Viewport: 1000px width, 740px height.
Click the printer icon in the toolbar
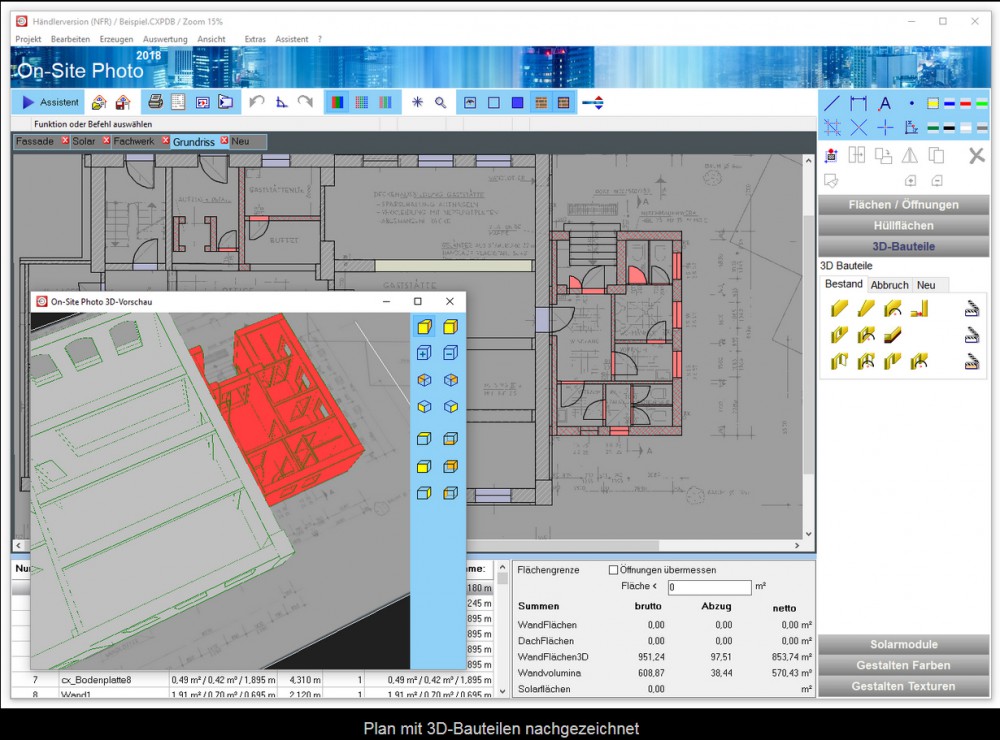tap(155, 102)
